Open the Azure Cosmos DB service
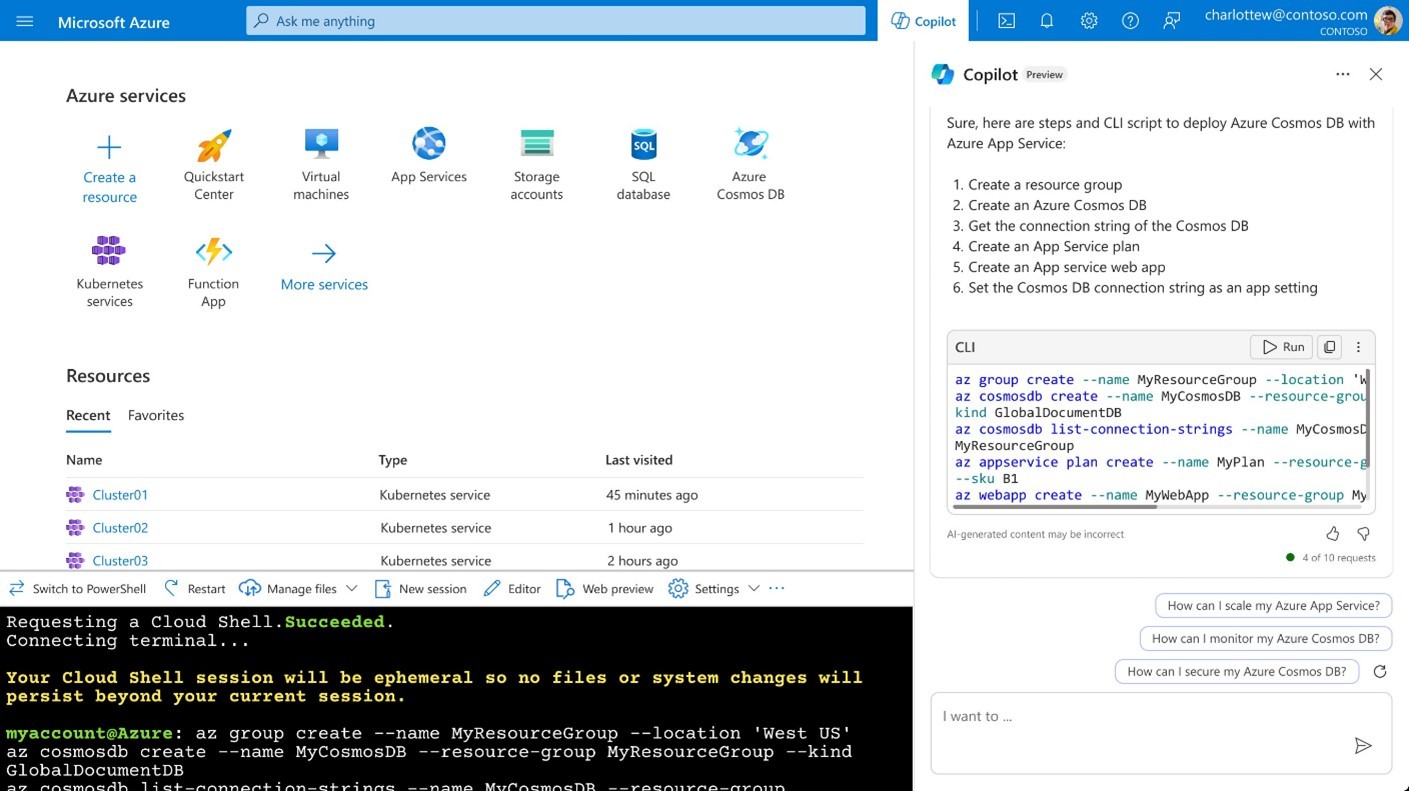 [749, 160]
